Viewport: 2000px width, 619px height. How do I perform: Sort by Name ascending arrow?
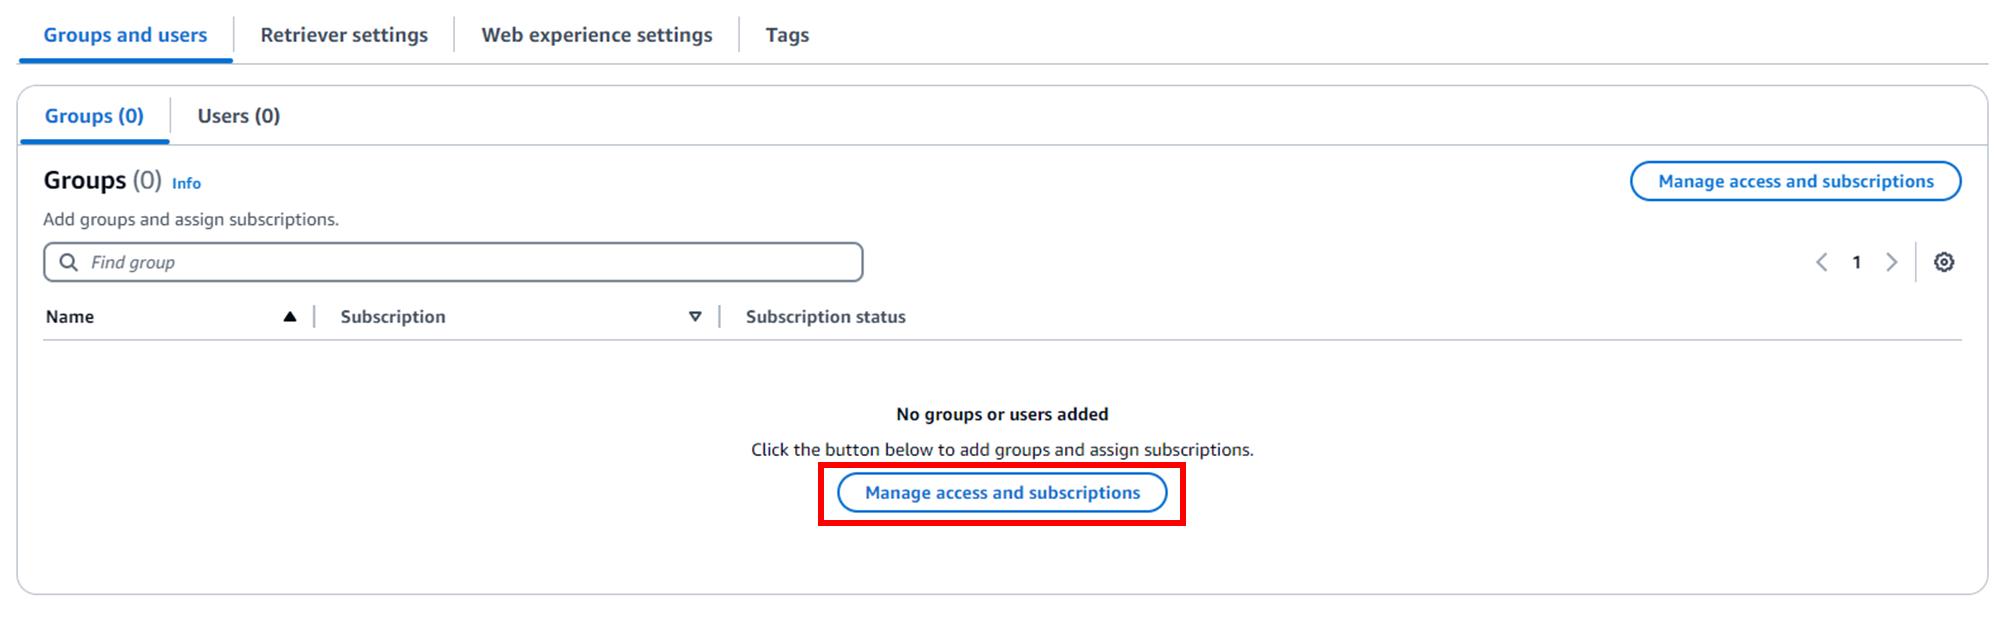(x=290, y=317)
